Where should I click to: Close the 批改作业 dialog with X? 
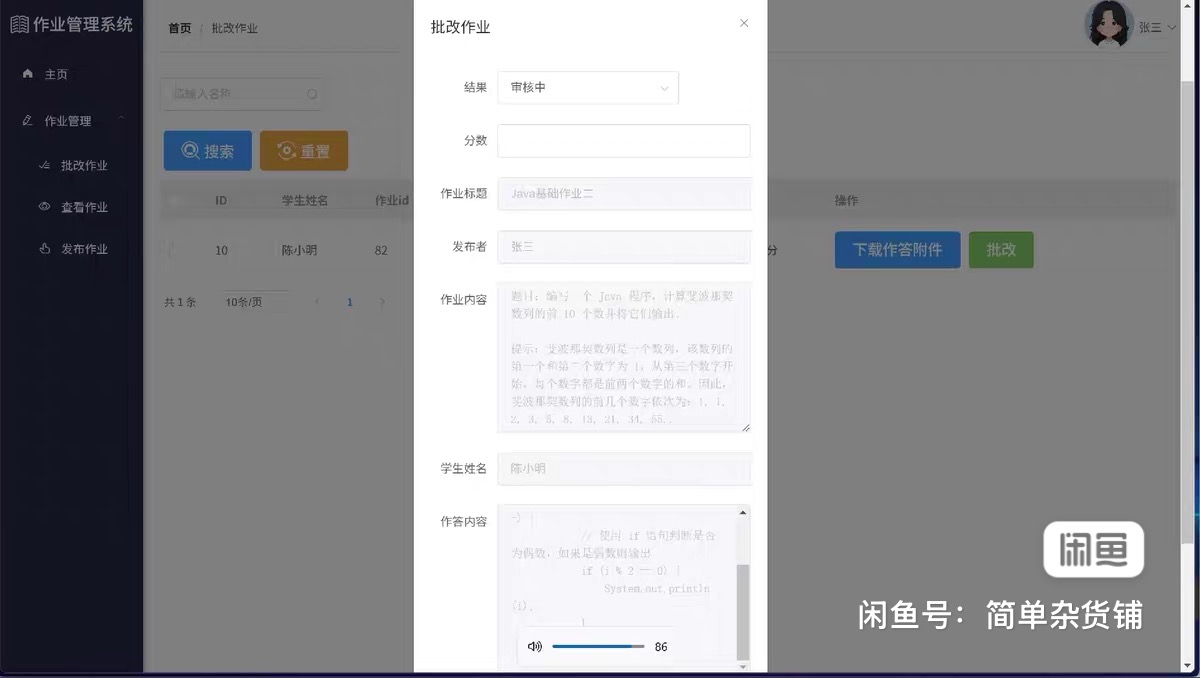pyautogui.click(x=744, y=23)
